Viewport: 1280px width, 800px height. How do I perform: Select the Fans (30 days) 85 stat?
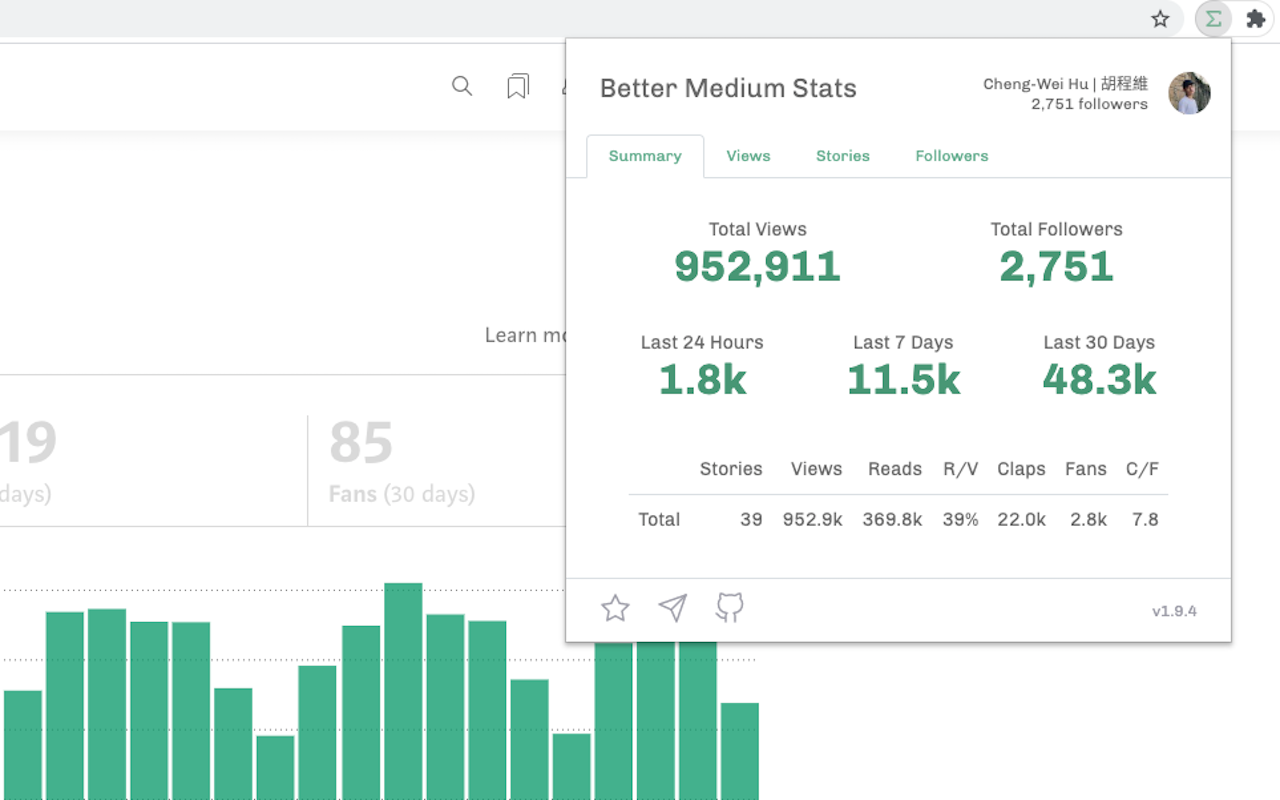coord(401,462)
